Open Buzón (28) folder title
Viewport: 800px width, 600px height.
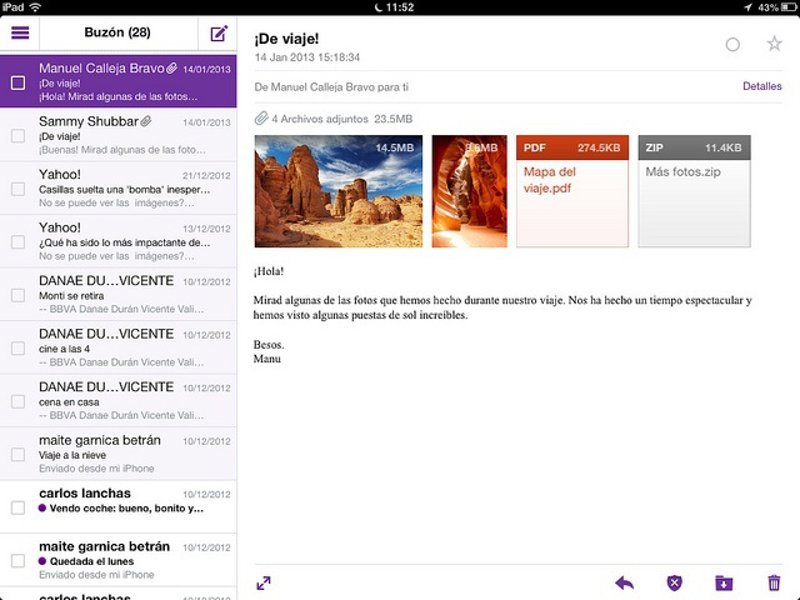[117, 32]
